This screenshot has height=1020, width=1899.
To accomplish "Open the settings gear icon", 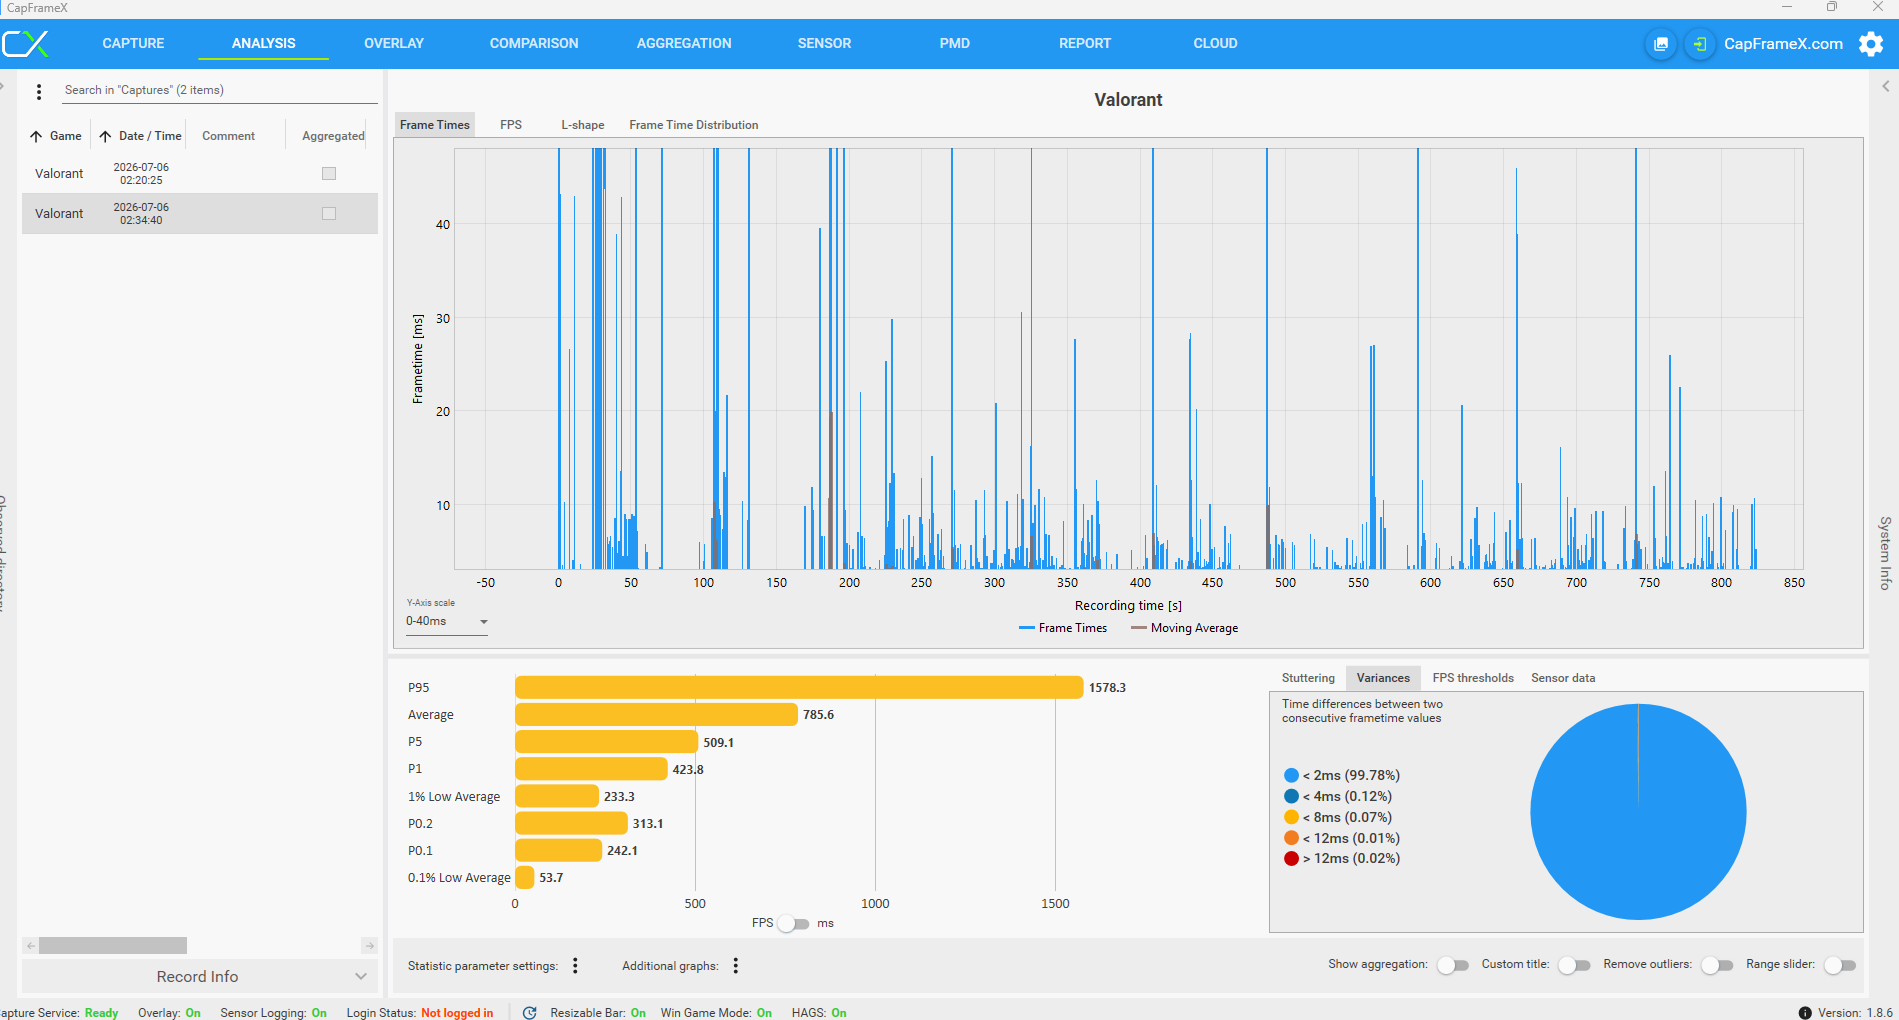I will (x=1870, y=44).
